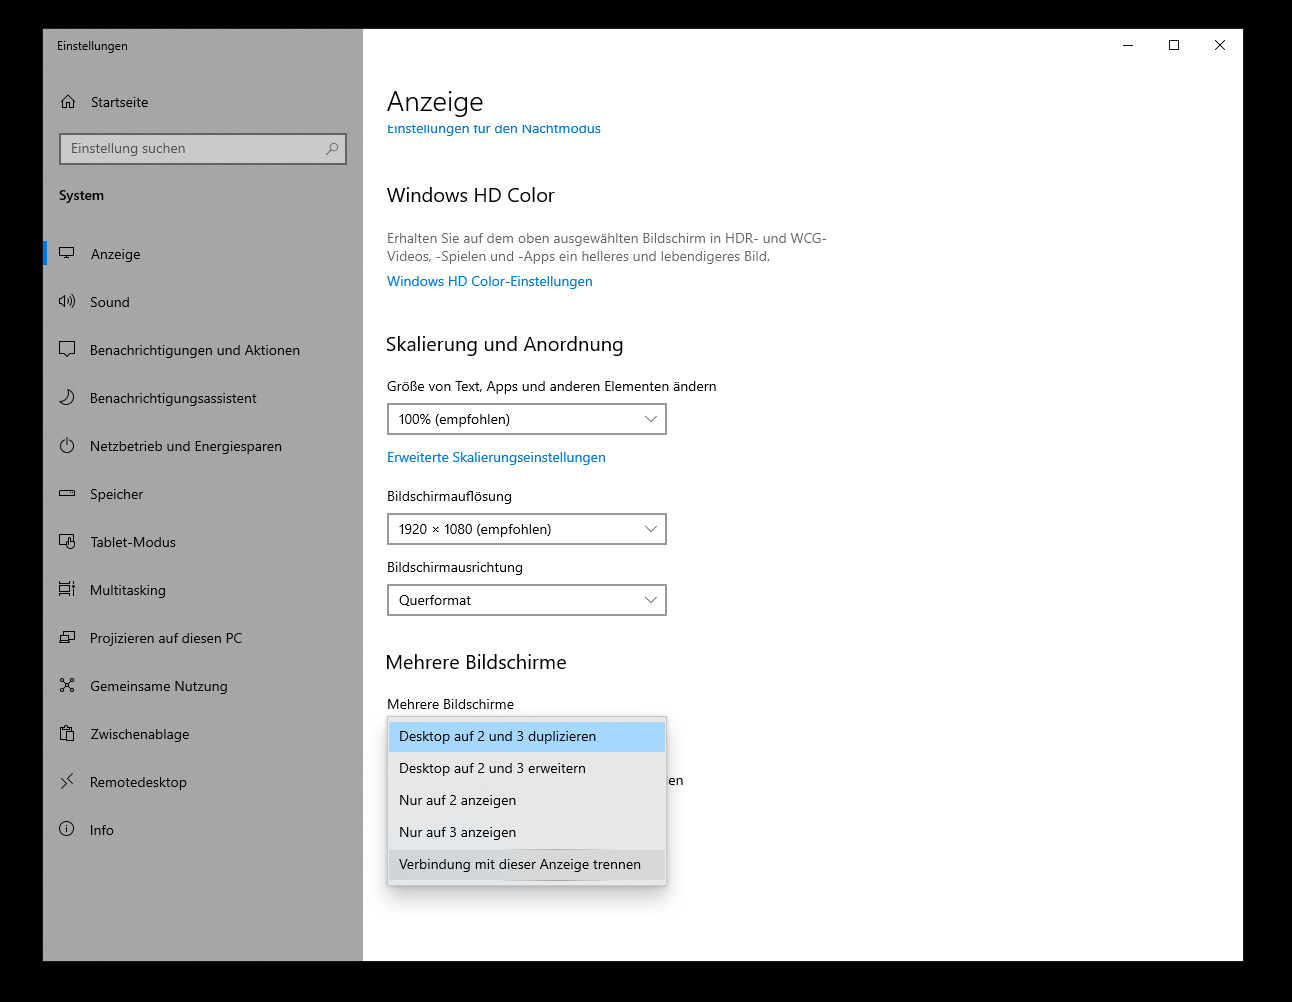Focus the Einstellung suchen search field
The image size is (1292, 1002).
point(203,149)
